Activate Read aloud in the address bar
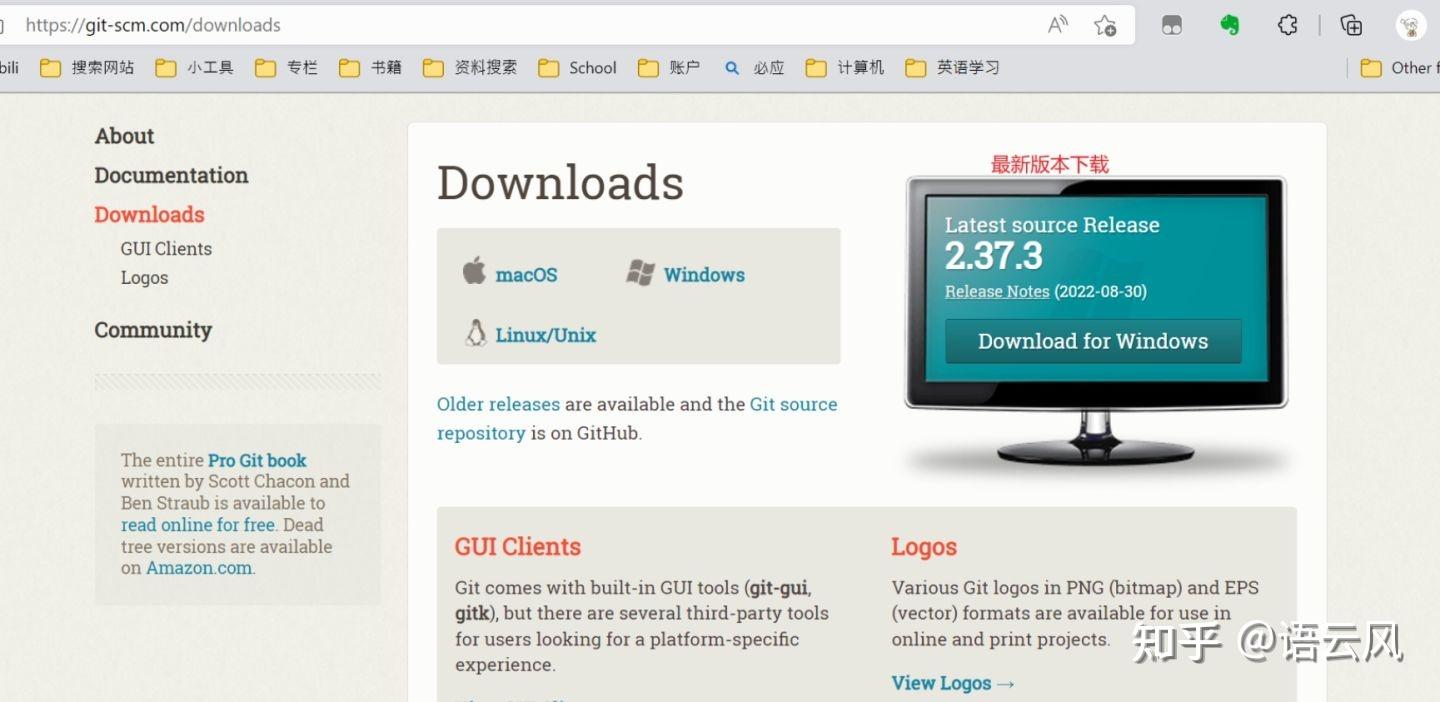This screenshot has width=1440, height=702. click(x=1057, y=24)
